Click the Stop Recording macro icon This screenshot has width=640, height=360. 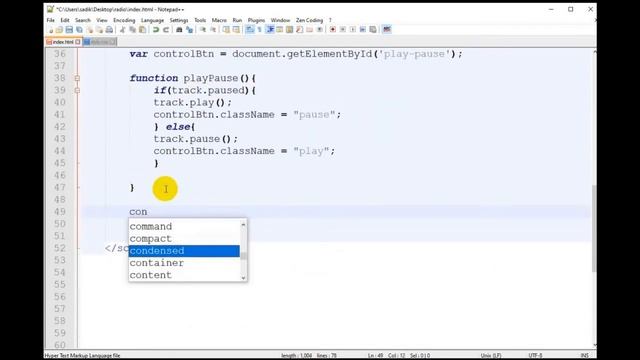(343, 29)
